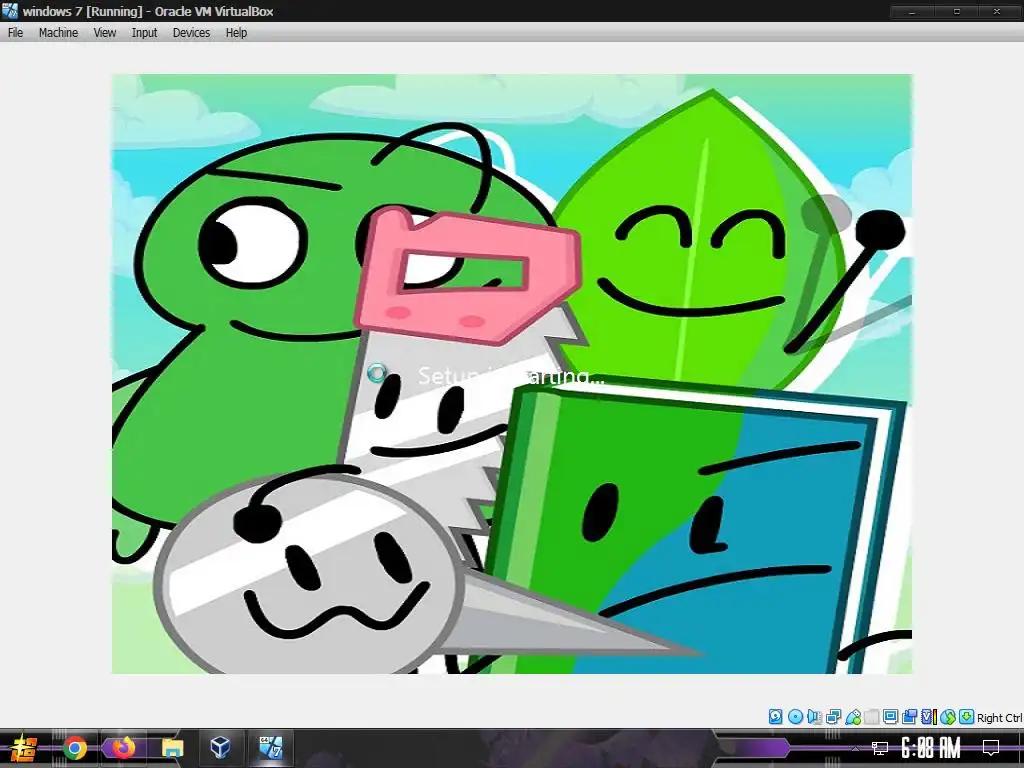This screenshot has width=1024, height=768.
Task: Click the greyed shared folders status icon
Action: pyautogui.click(x=872, y=717)
